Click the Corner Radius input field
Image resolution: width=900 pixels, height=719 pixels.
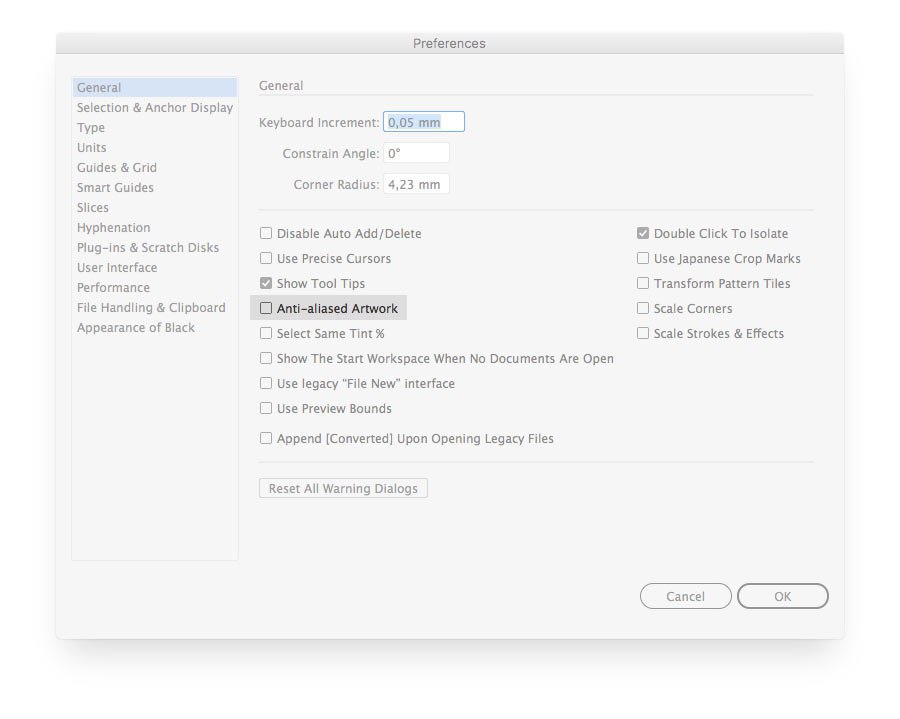(416, 184)
